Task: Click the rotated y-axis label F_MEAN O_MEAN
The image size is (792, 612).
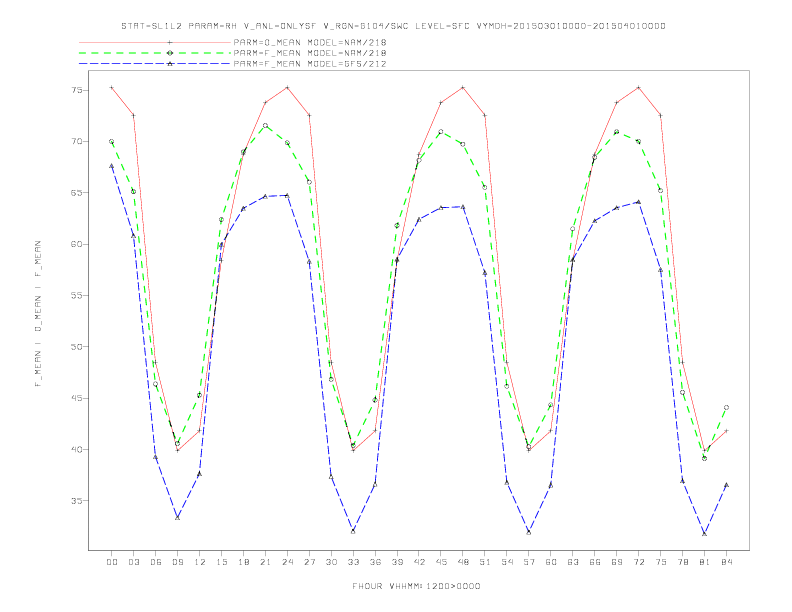Action: 38,314
